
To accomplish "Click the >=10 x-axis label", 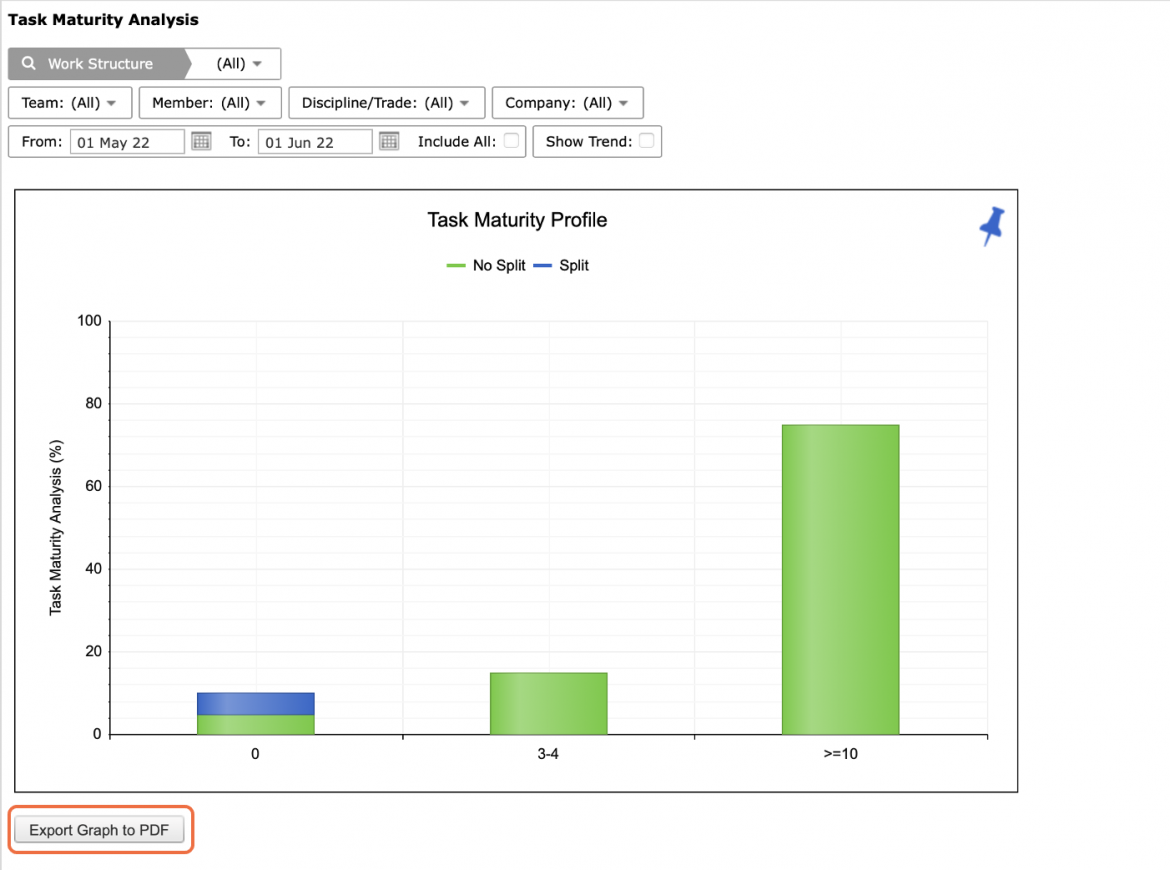I will pos(840,754).
